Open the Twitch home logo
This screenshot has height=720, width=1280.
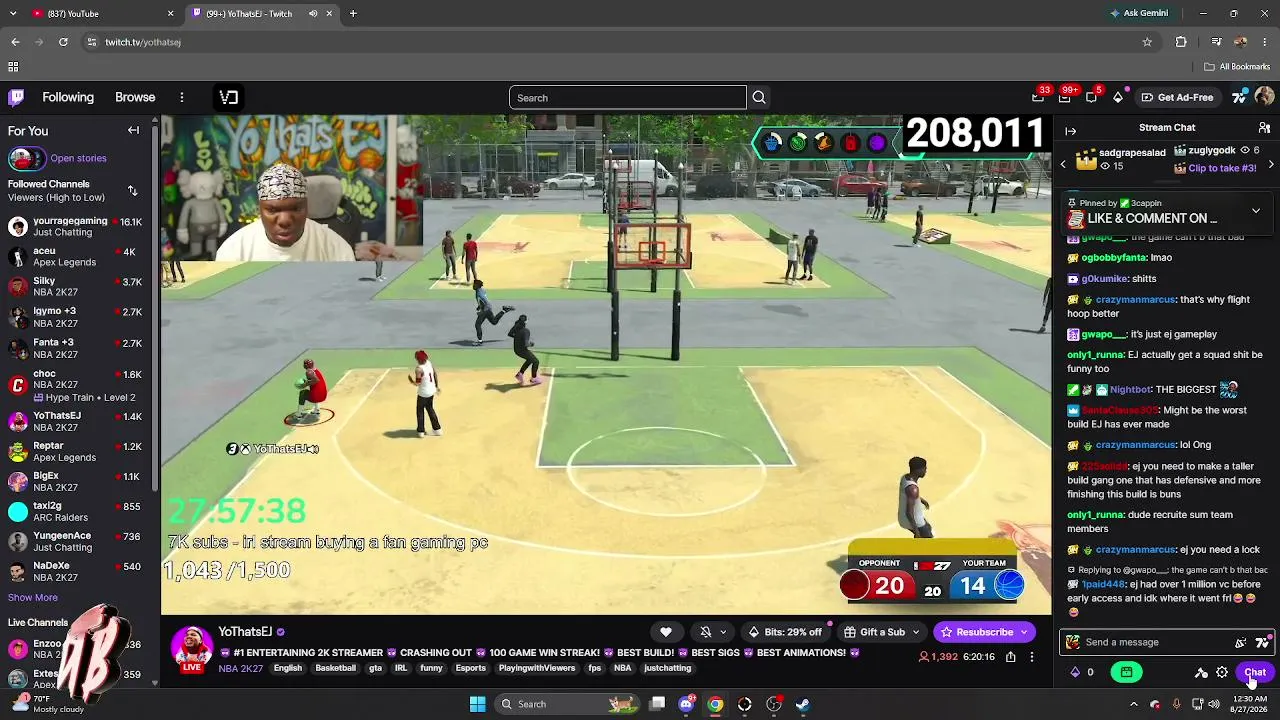(x=16, y=97)
